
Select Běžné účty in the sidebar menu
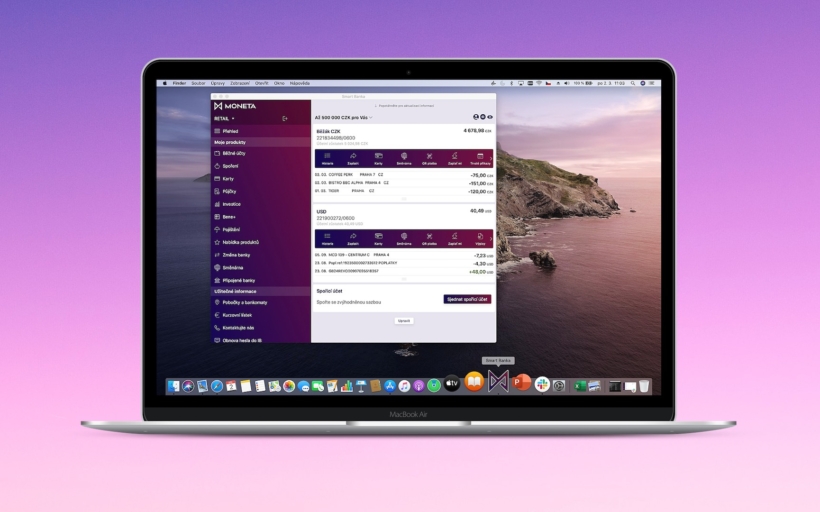(x=234, y=154)
